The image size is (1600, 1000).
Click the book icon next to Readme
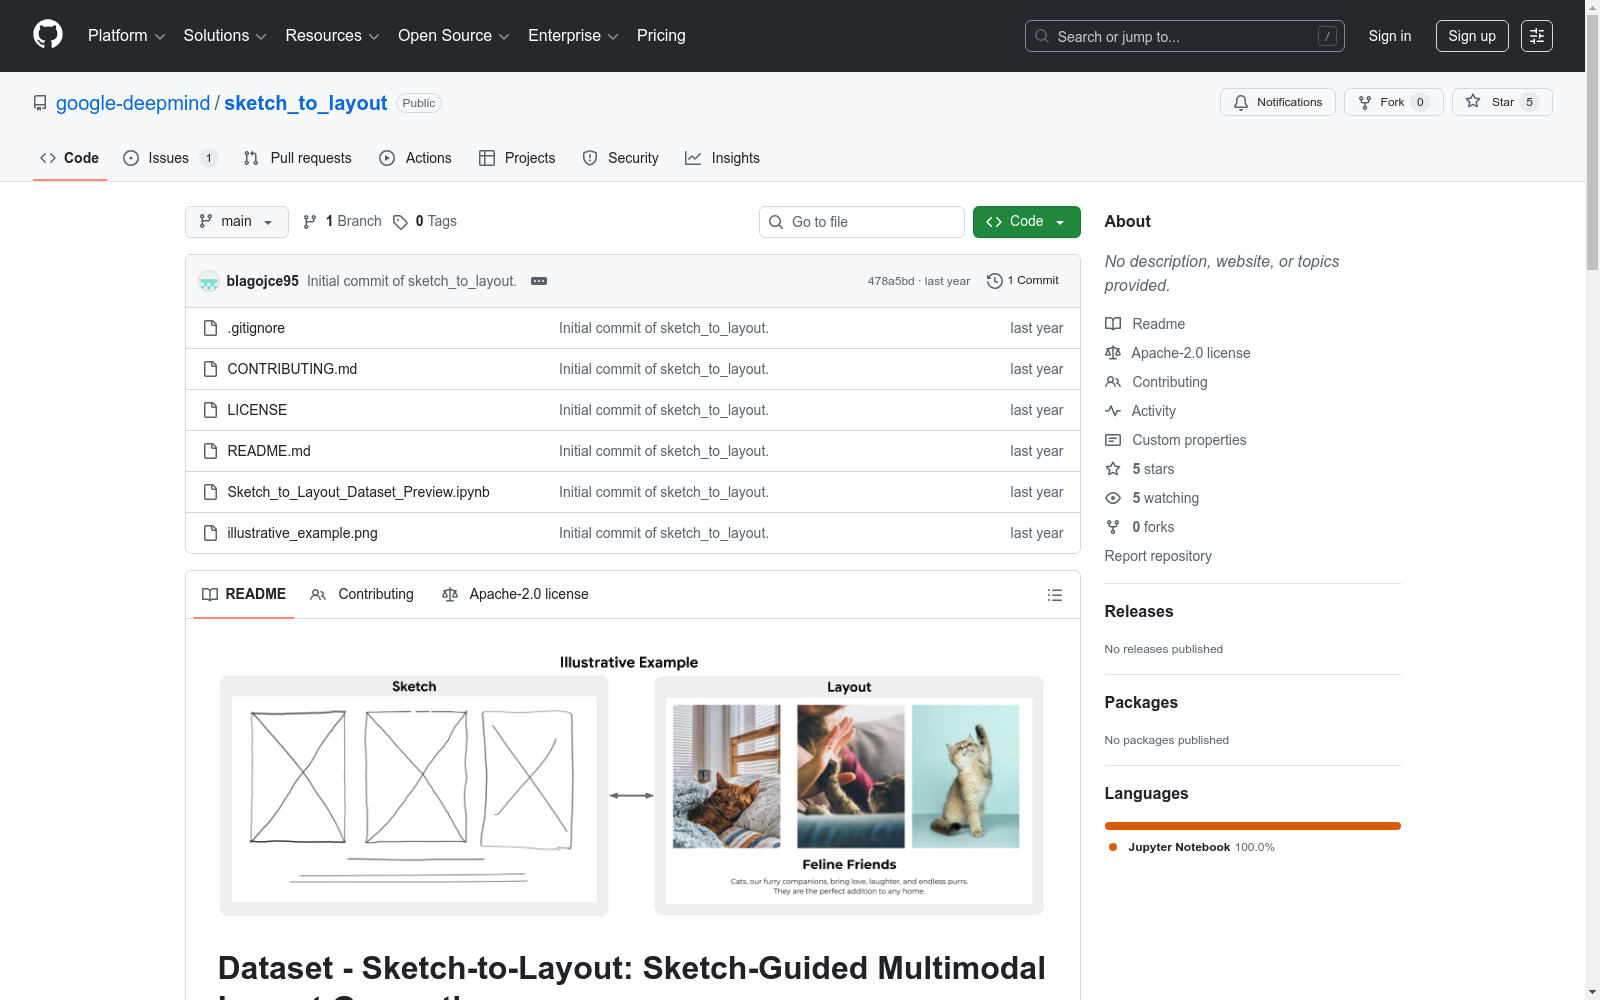pyautogui.click(x=1113, y=324)
